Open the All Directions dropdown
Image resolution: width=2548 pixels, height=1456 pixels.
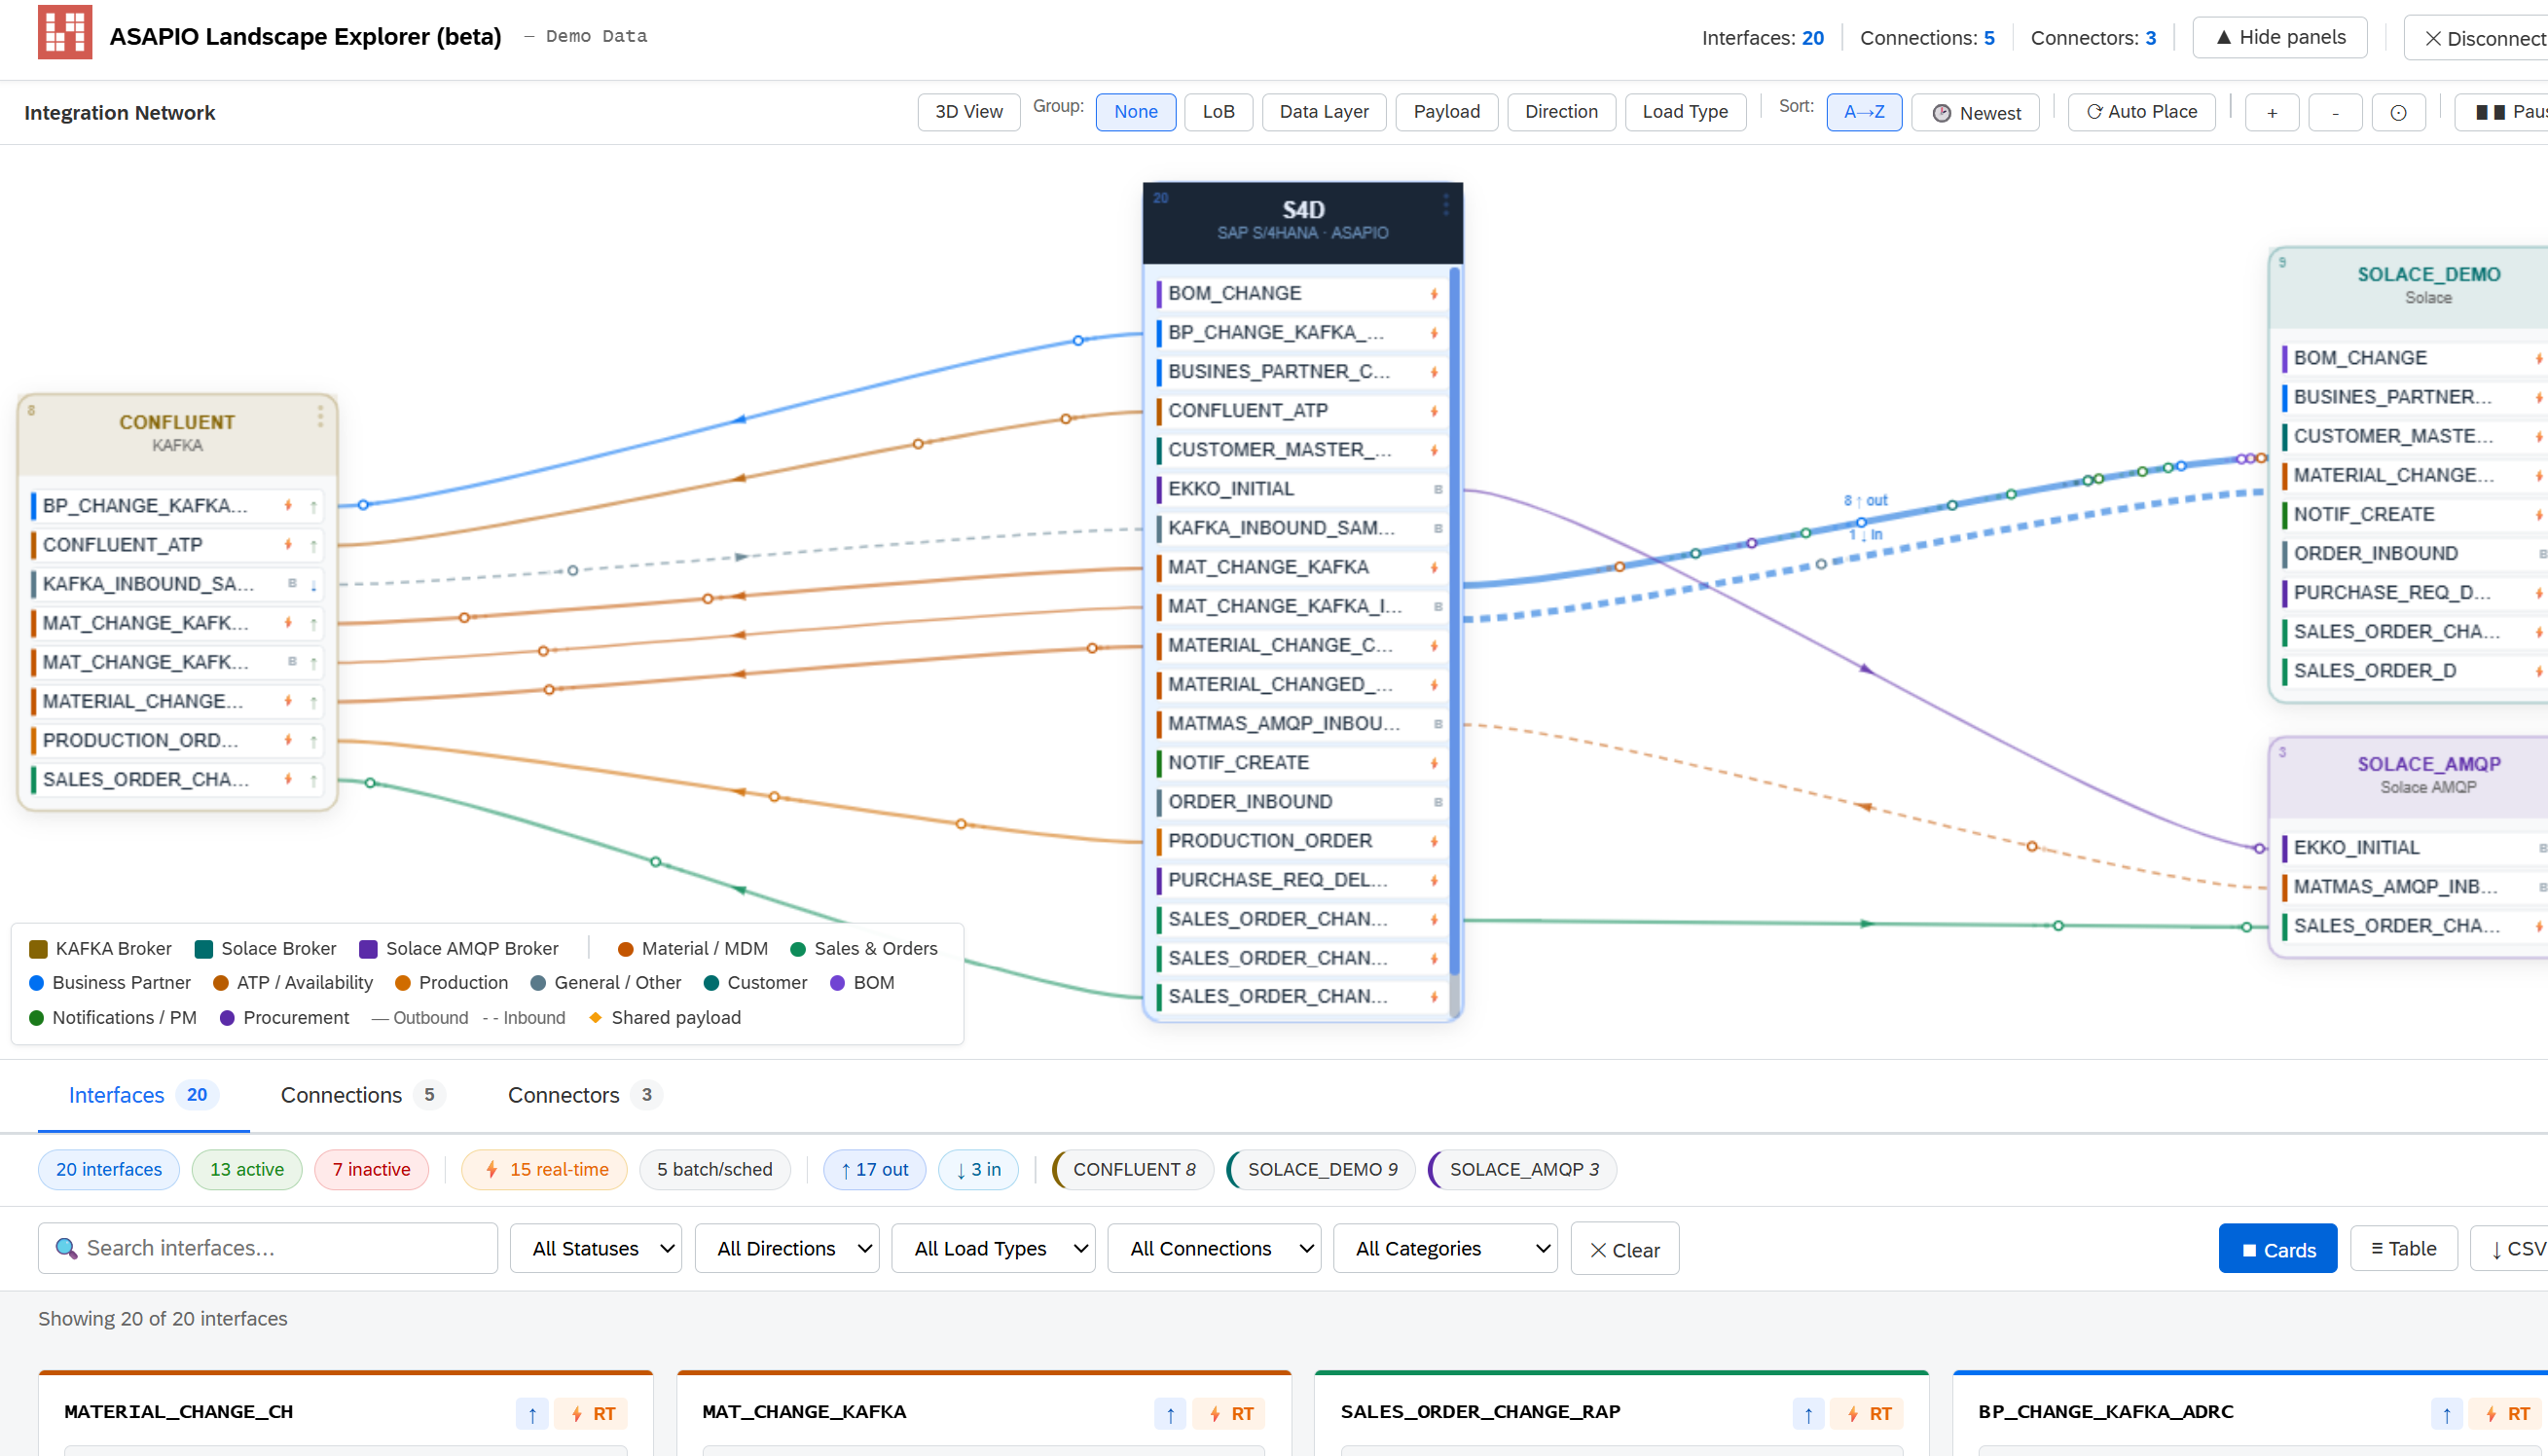point(787,1248)
